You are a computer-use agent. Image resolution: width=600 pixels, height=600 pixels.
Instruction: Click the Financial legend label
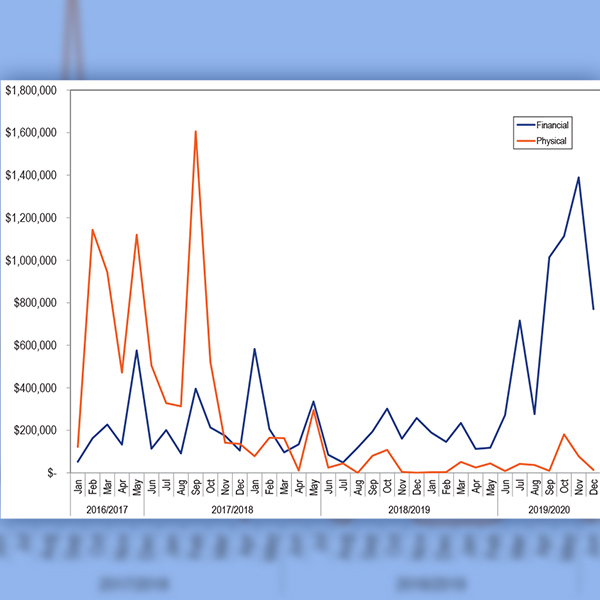(x=555, y=126)
